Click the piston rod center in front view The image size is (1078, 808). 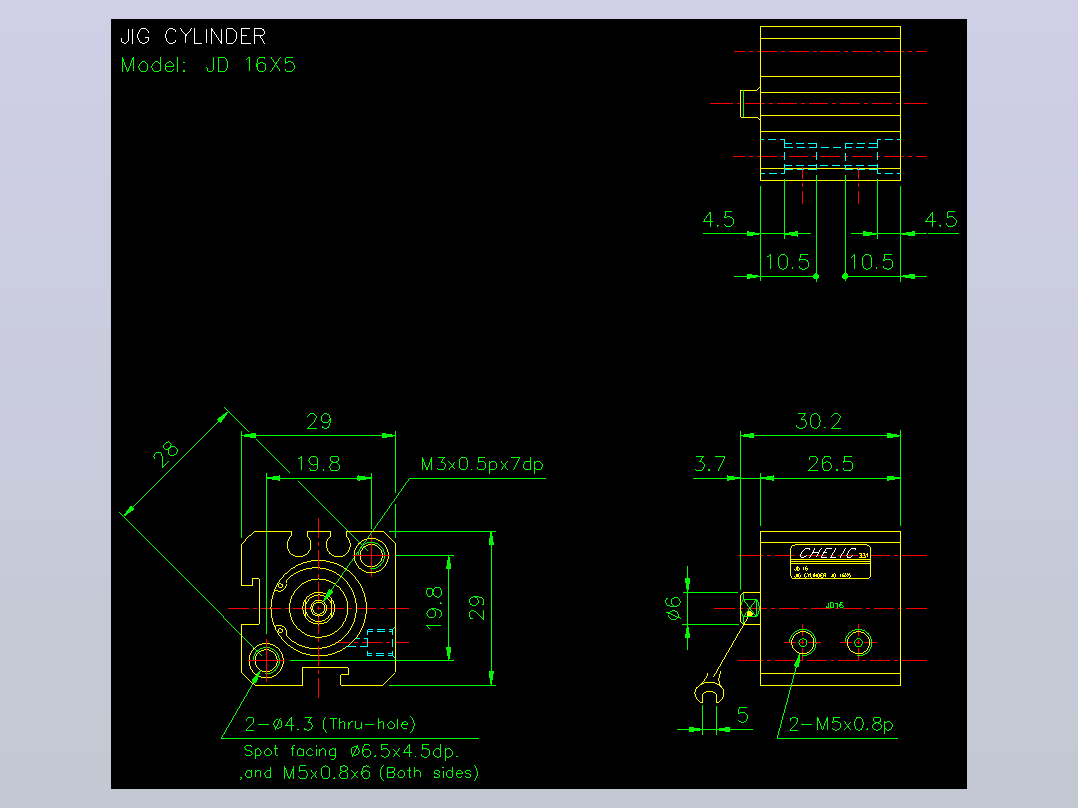pos(318,608)
